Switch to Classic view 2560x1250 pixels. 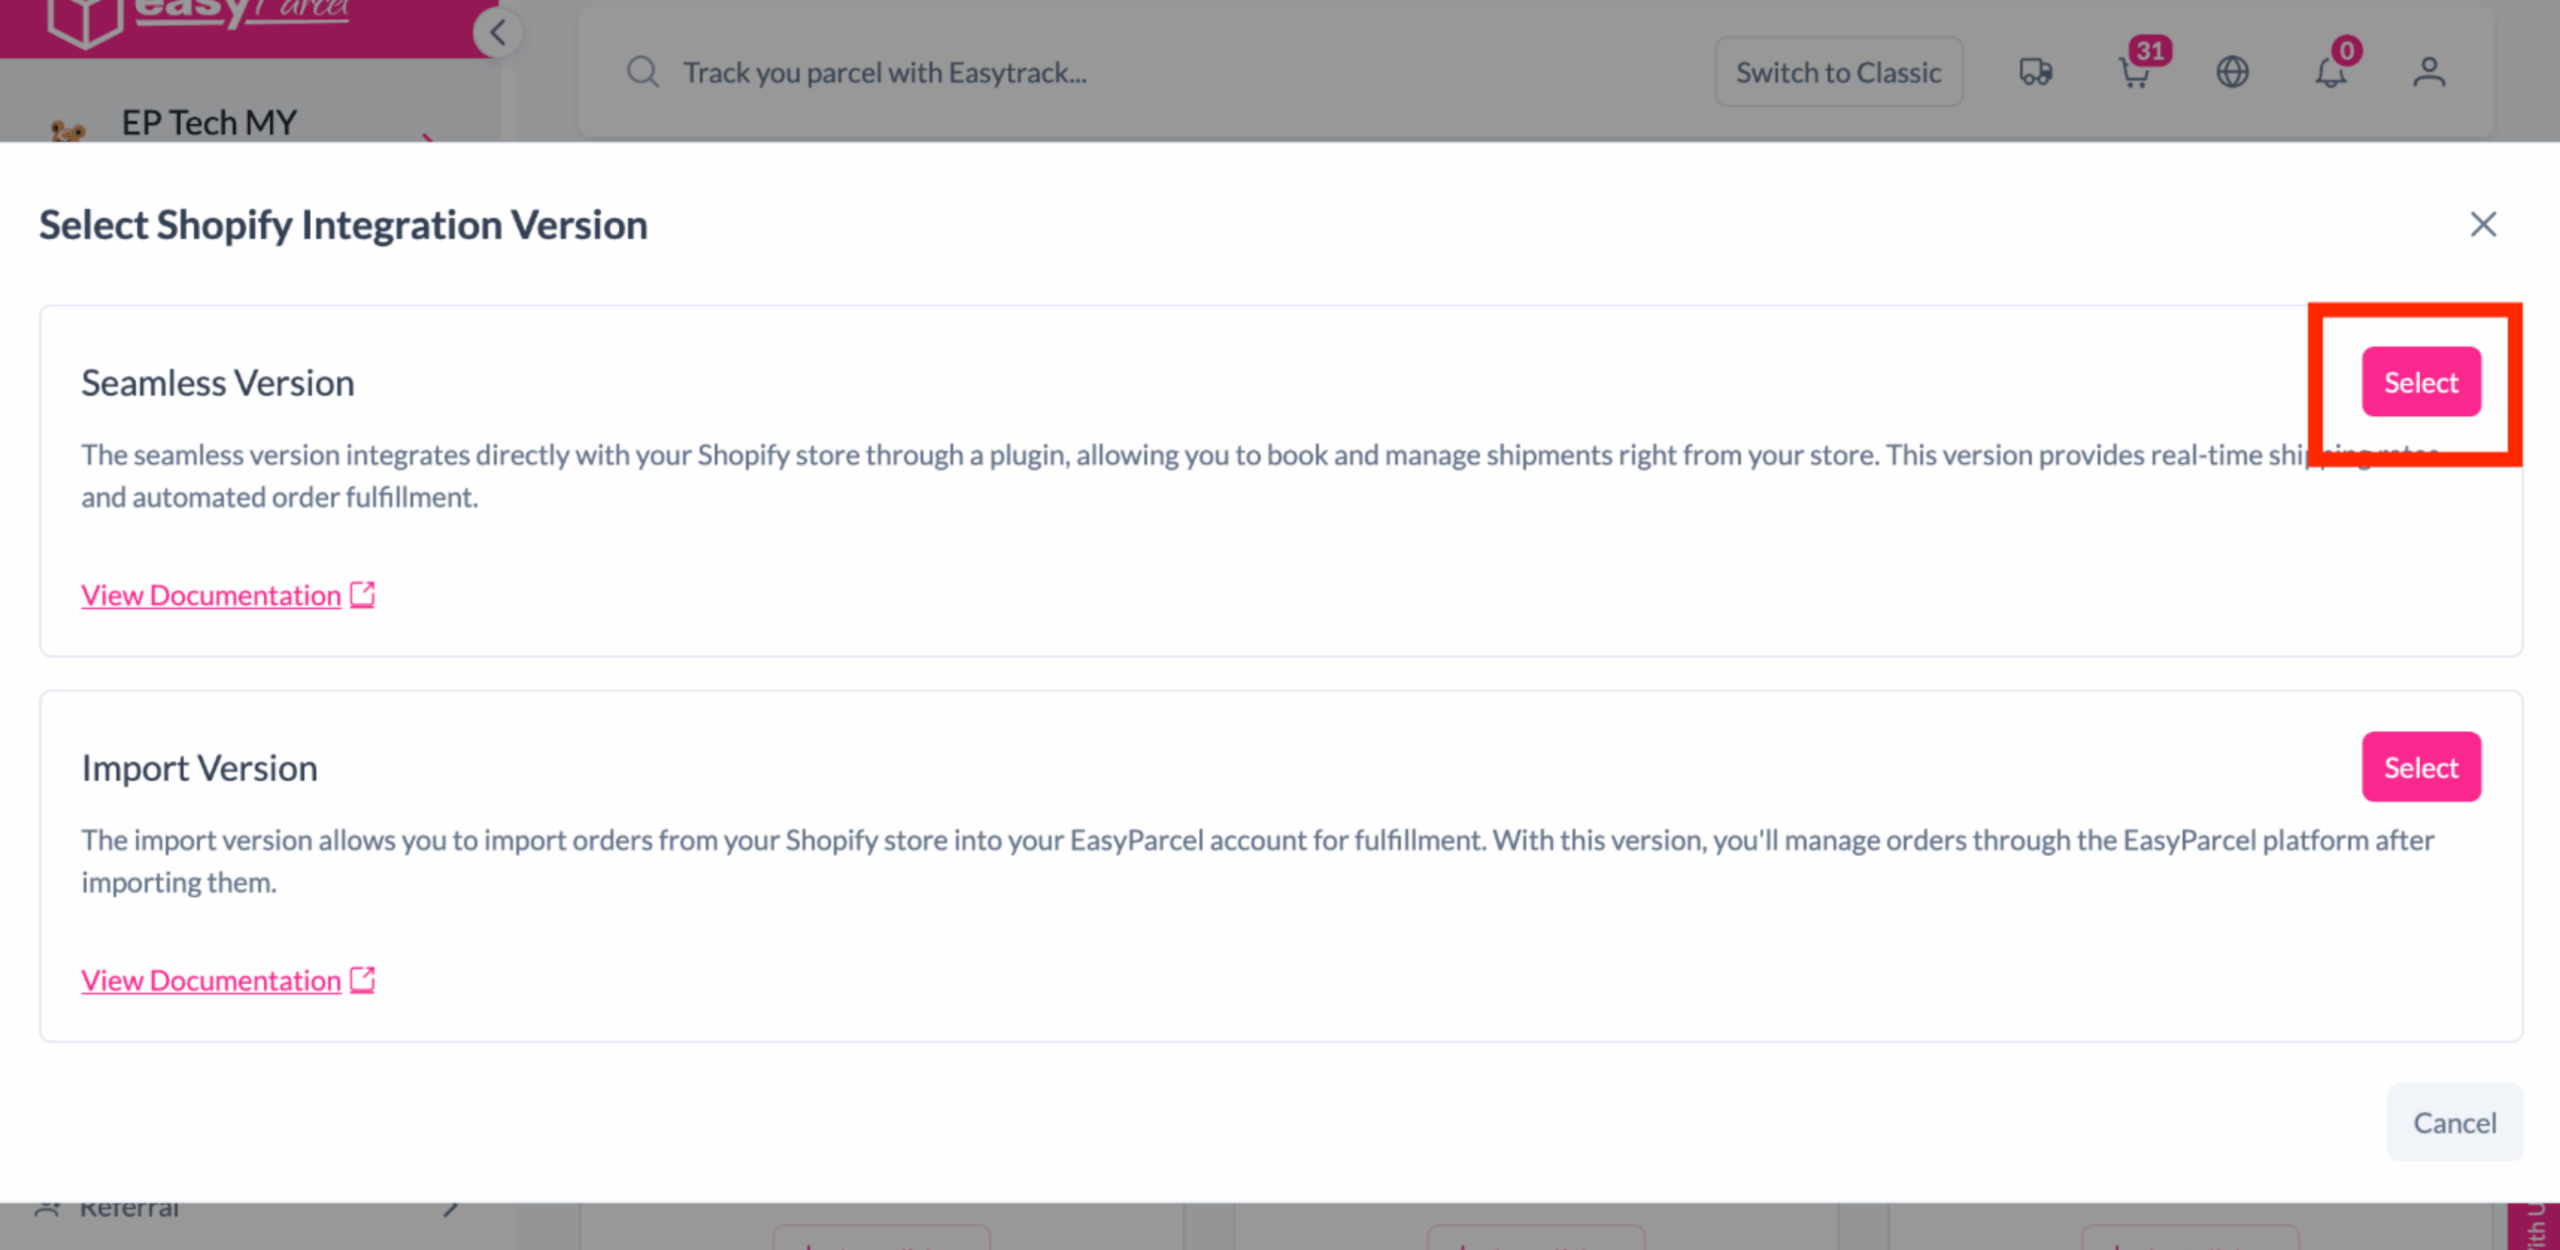pyautogui.click(x=1838, y=71)
